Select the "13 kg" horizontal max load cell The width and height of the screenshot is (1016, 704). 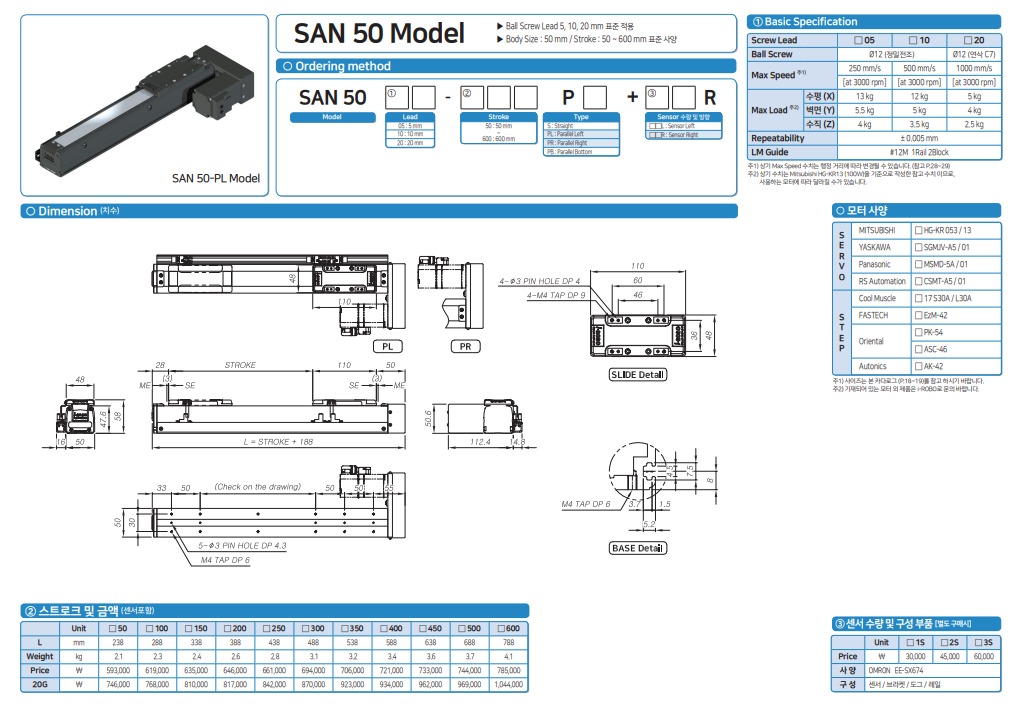[864, 96]
